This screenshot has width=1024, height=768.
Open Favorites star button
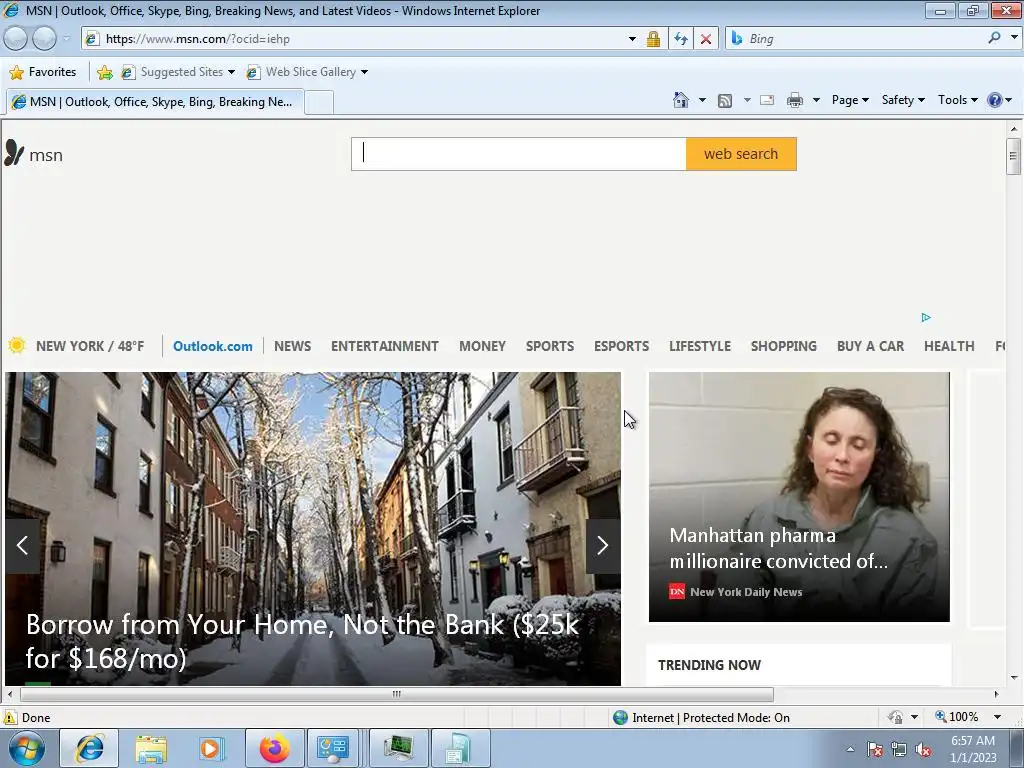[x=43, y=72]
